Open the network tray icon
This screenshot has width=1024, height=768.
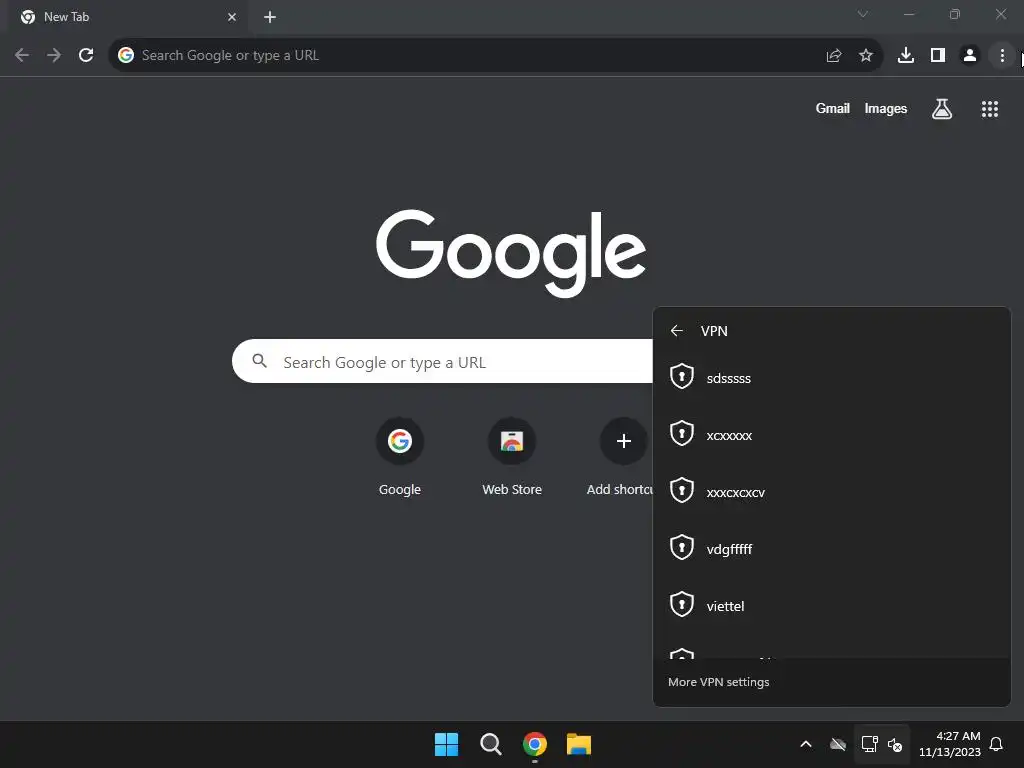point(869,744)
